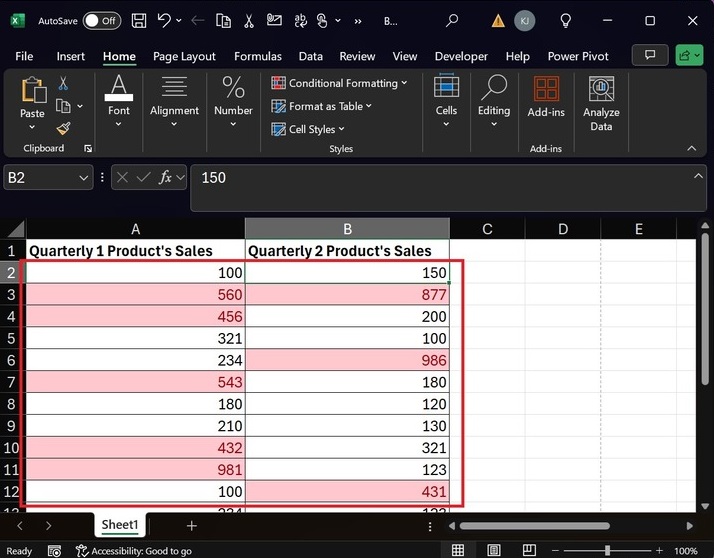Open the Name Box dropdown arrow
The width and height of the screenshot is (714, 558).
pos(83,177)
